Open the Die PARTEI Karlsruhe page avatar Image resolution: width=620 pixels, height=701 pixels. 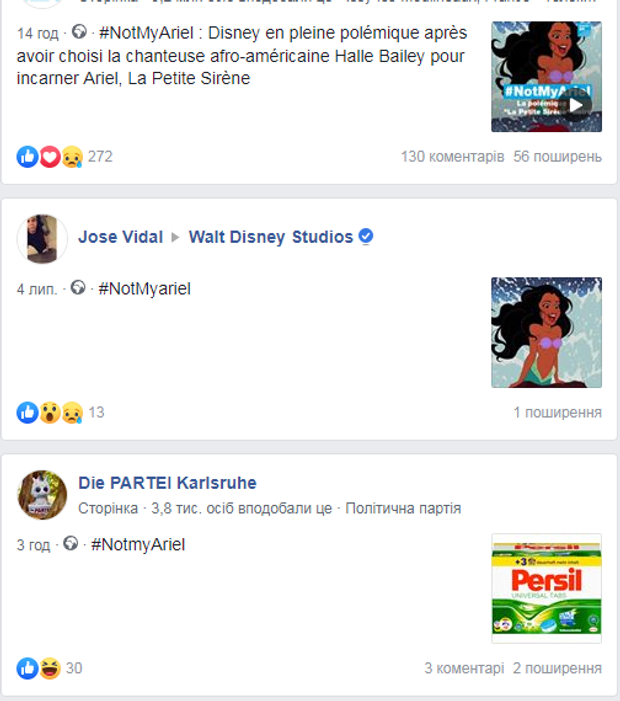42,495
